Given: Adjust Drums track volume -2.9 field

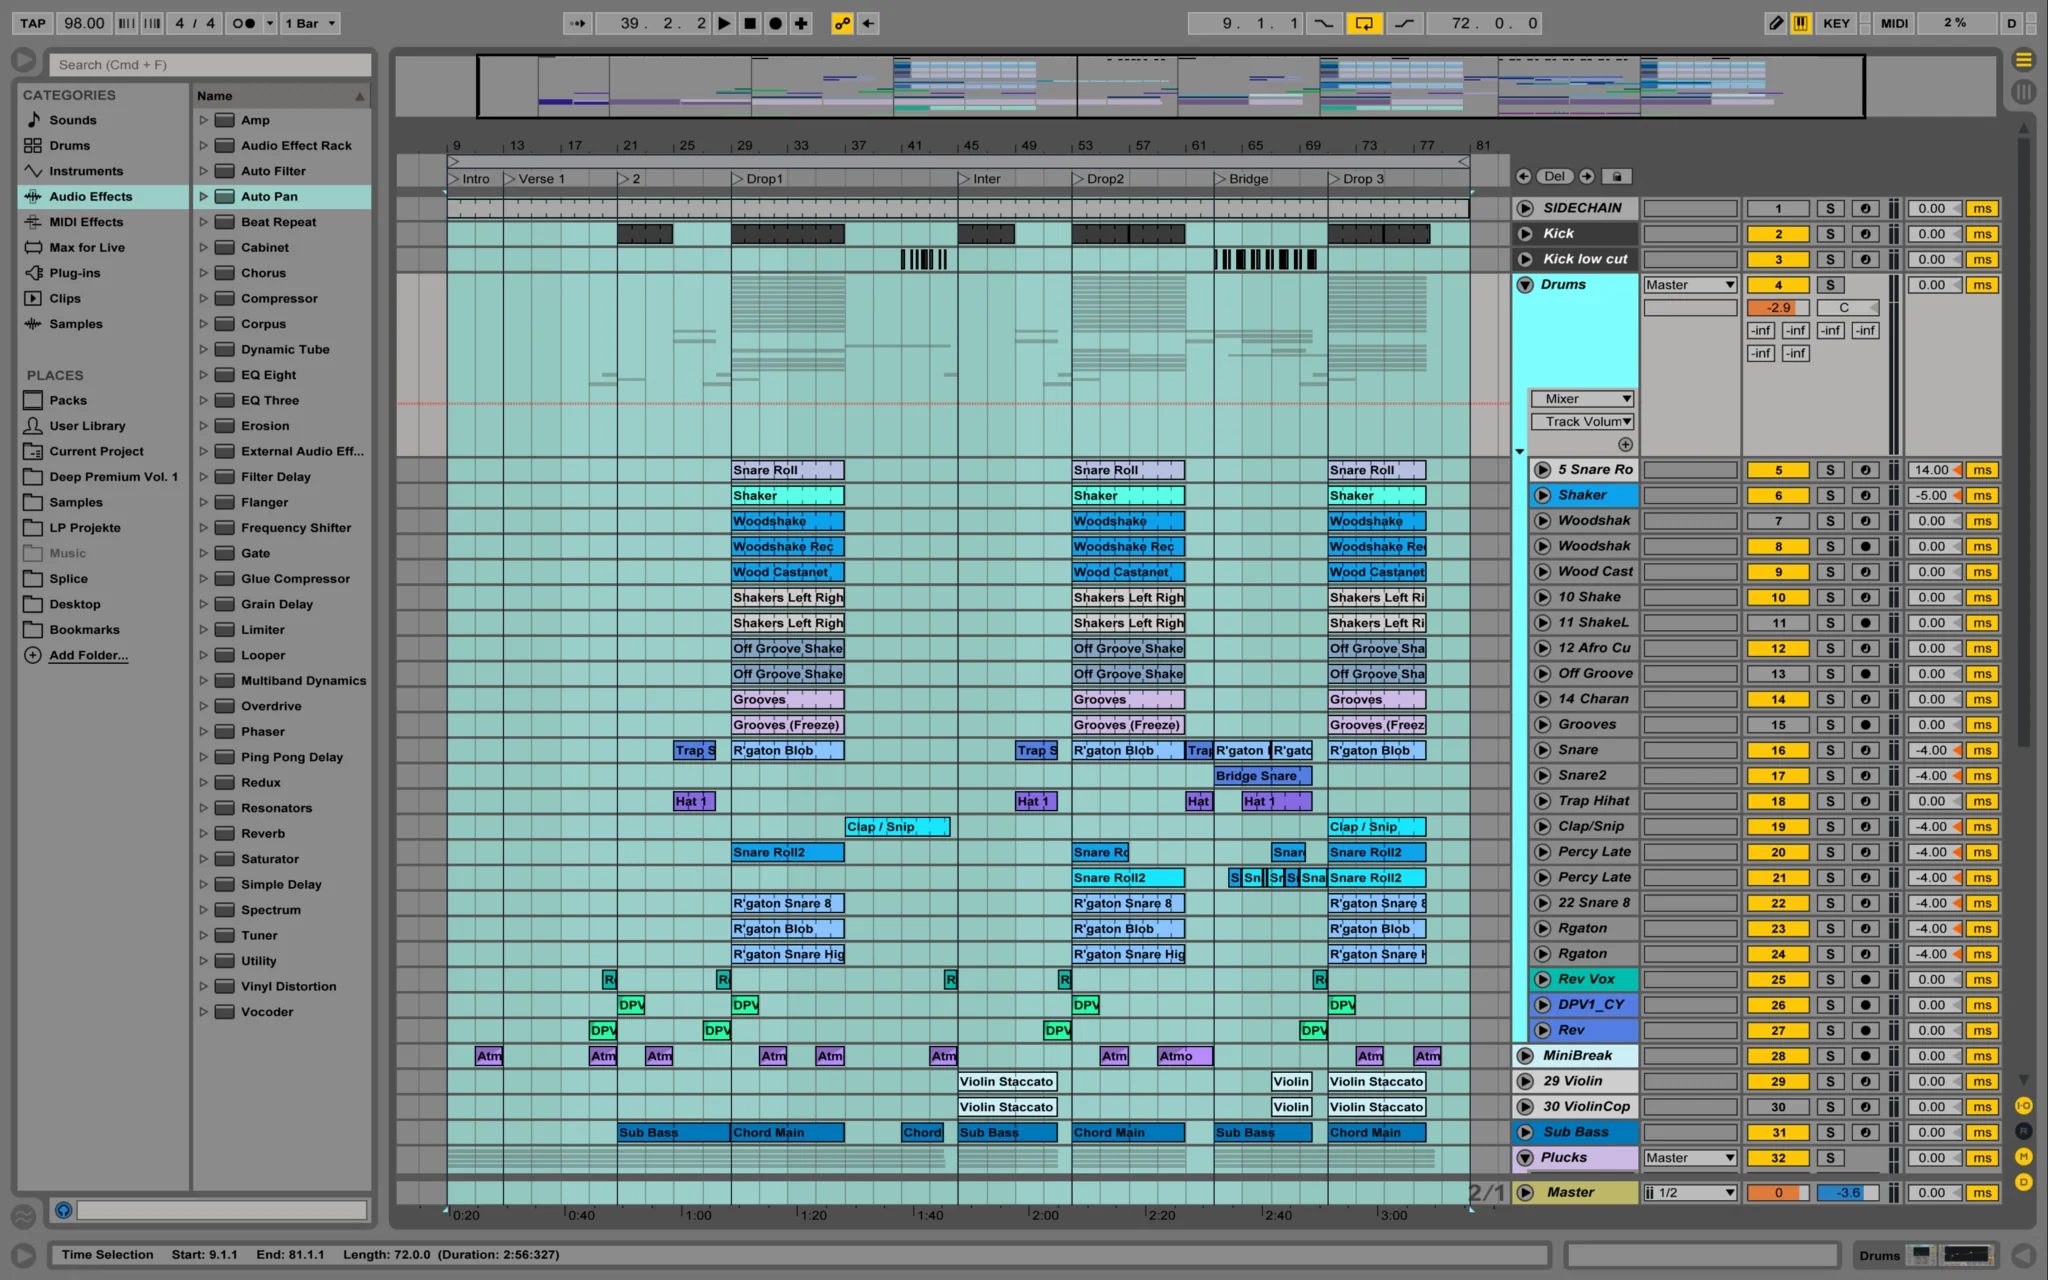Looking at the screenshot, I should [1778, 308].
